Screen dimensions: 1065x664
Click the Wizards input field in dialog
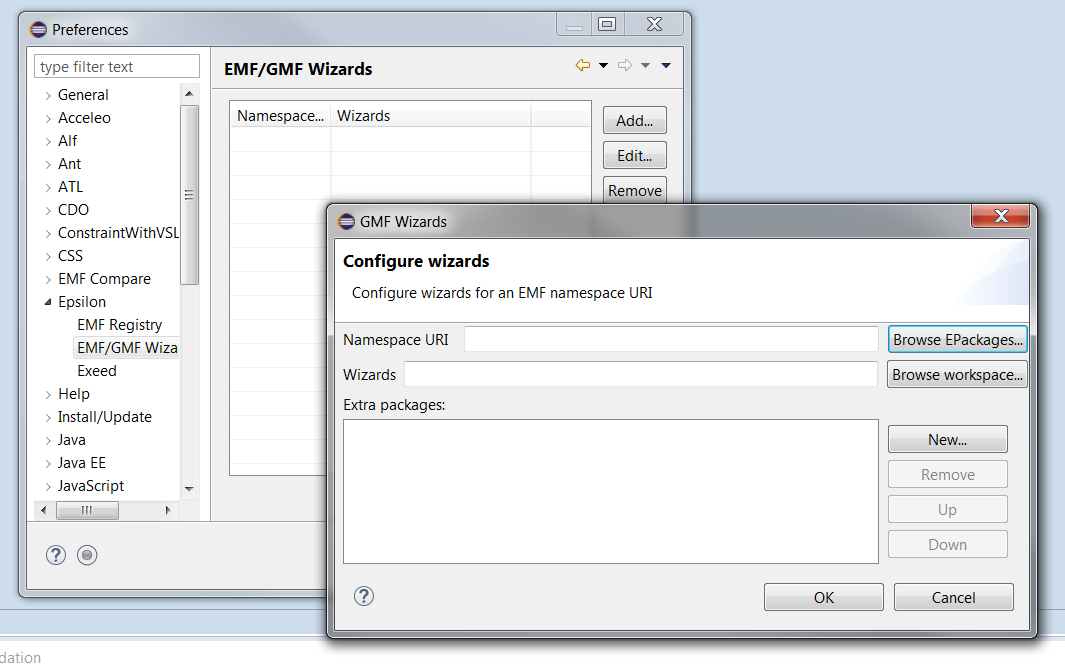pos(640,374)
